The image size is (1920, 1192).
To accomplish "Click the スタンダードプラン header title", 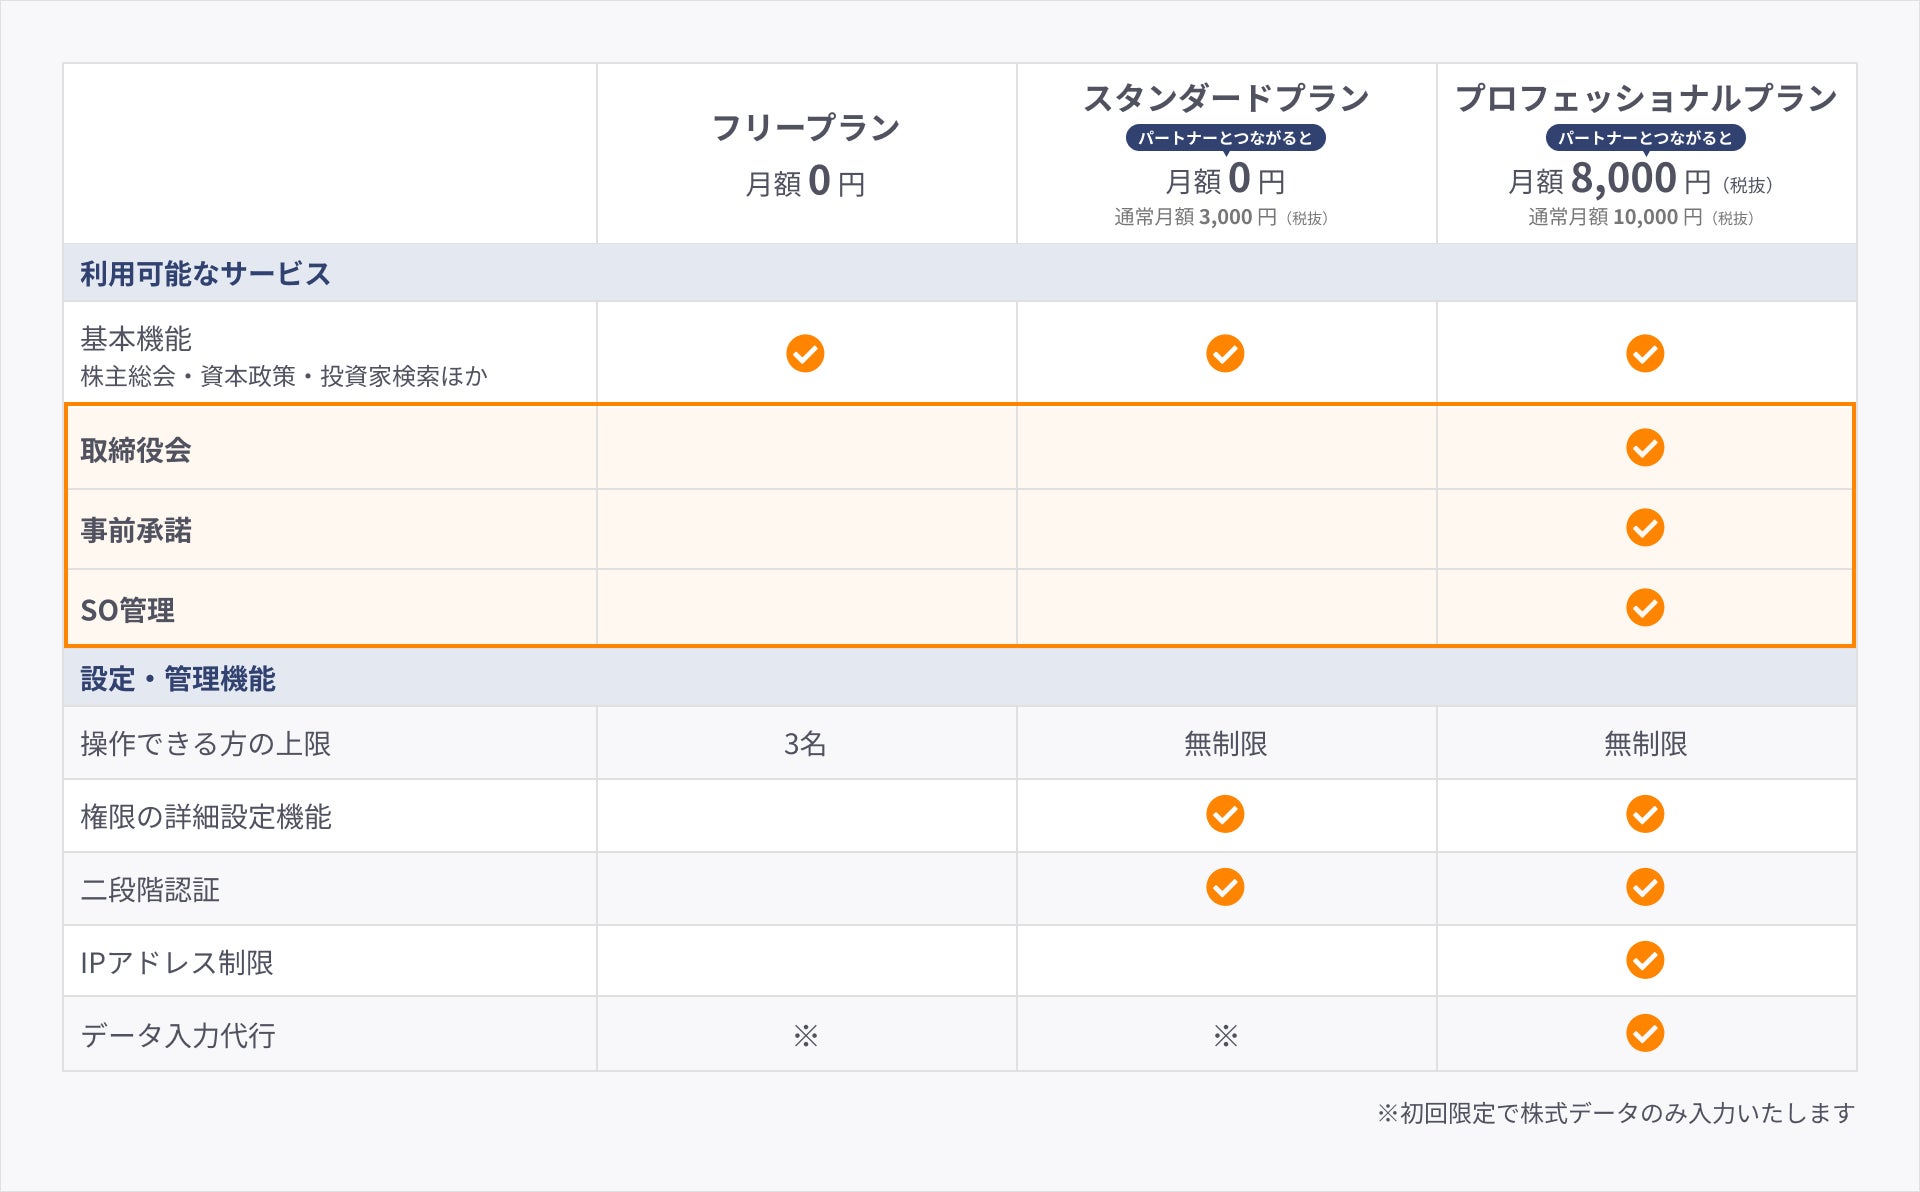I will [1226, 98].
